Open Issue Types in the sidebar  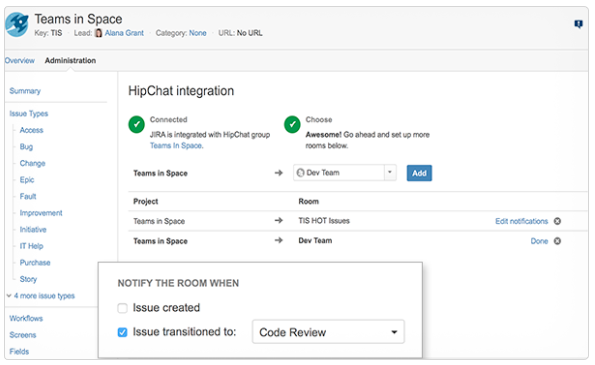(x=29, y=114)
